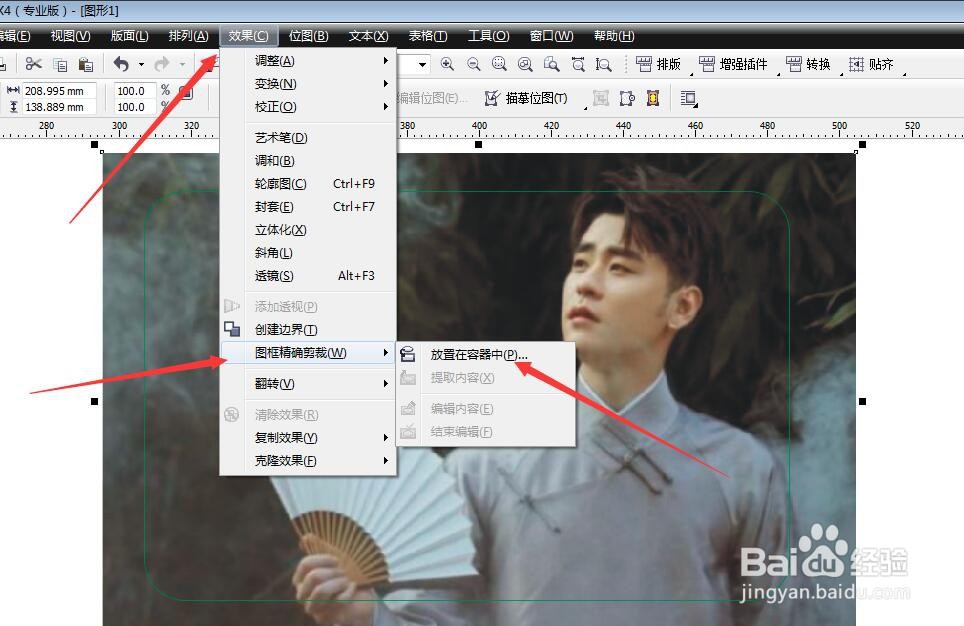The height and width of the screenshot is (626, 964).
Task: Open the 版面 Layout menu
Action: click(129, 36)
